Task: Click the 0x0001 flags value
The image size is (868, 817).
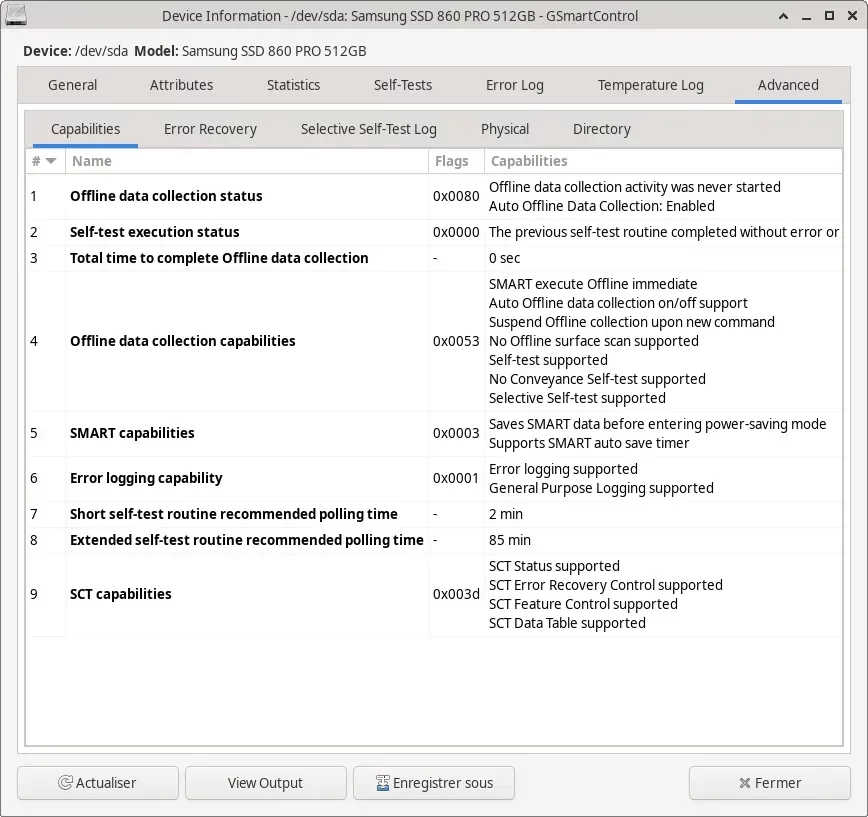Action: (x=456, y=478)
